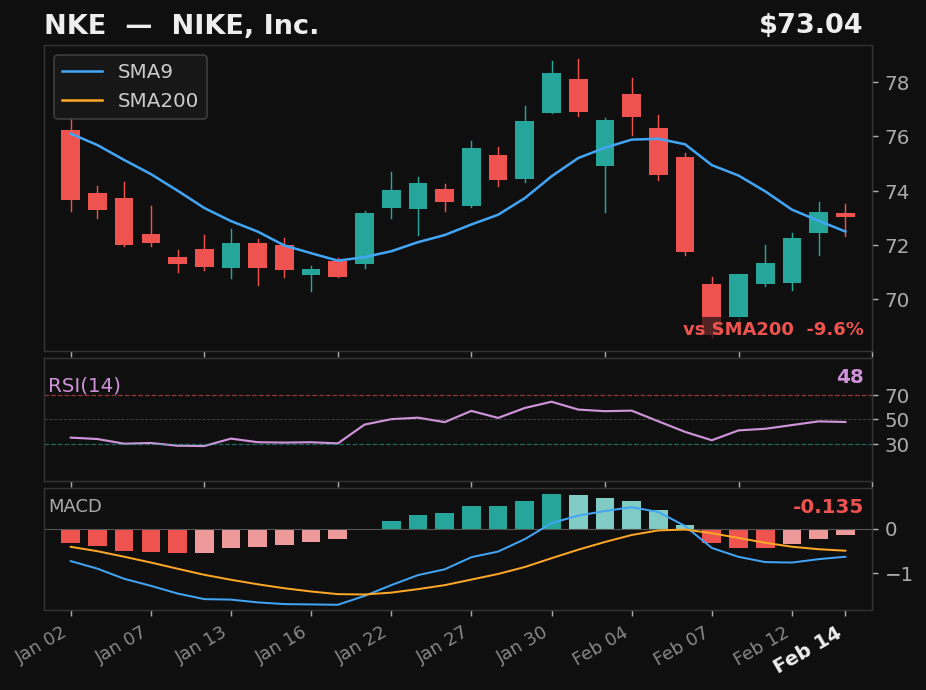Click the RSI axis label 70
This screenshot has width=926, height=690.
897,396
